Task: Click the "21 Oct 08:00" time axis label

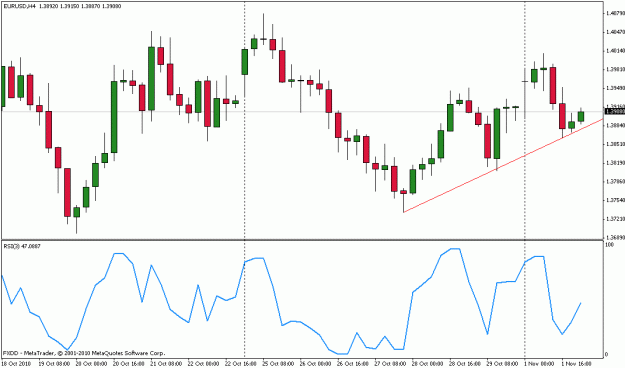Action: 166,364
